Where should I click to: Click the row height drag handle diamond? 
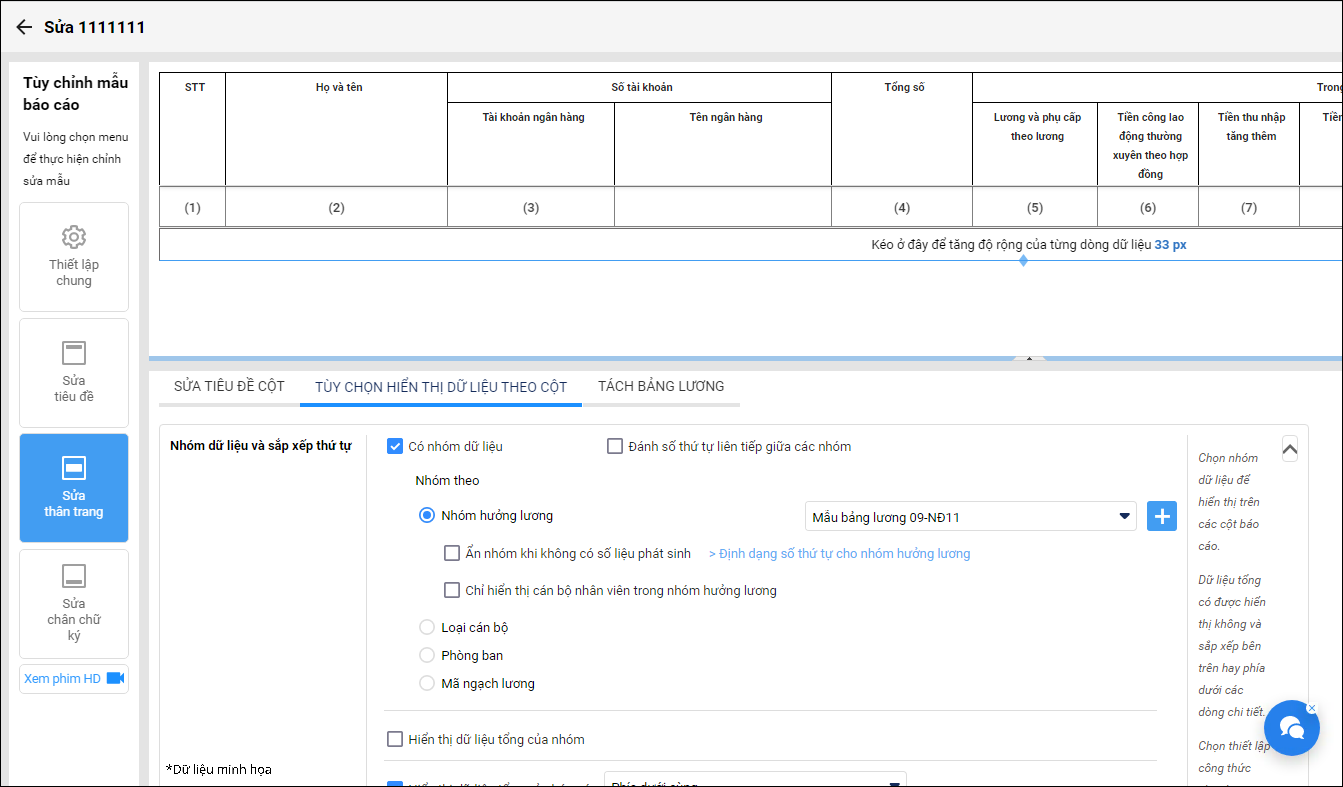(x=1023, y=260)
